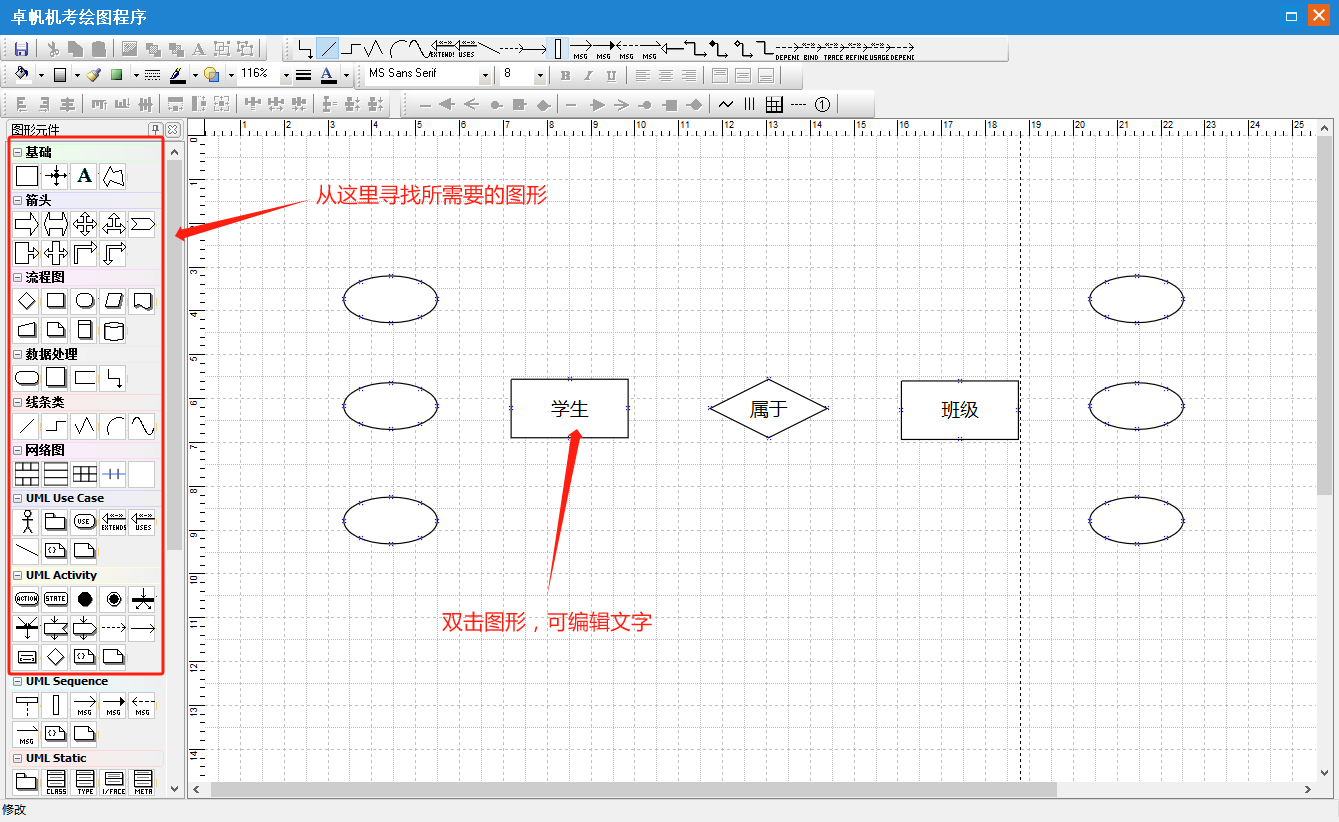Click the Save floppy disk icon

tap(21, 48)
